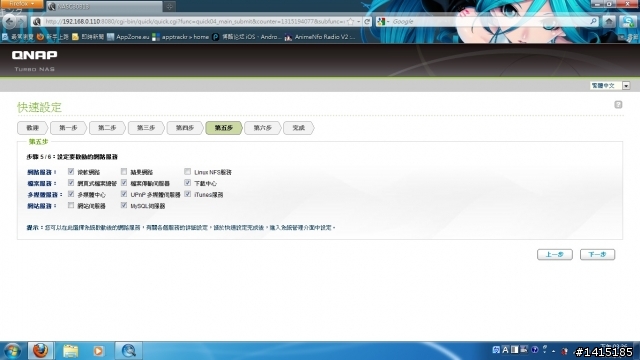The width and height of the screenshot is (640, 360).
Task: Click the Google search input field
Action: pos(490,21)
